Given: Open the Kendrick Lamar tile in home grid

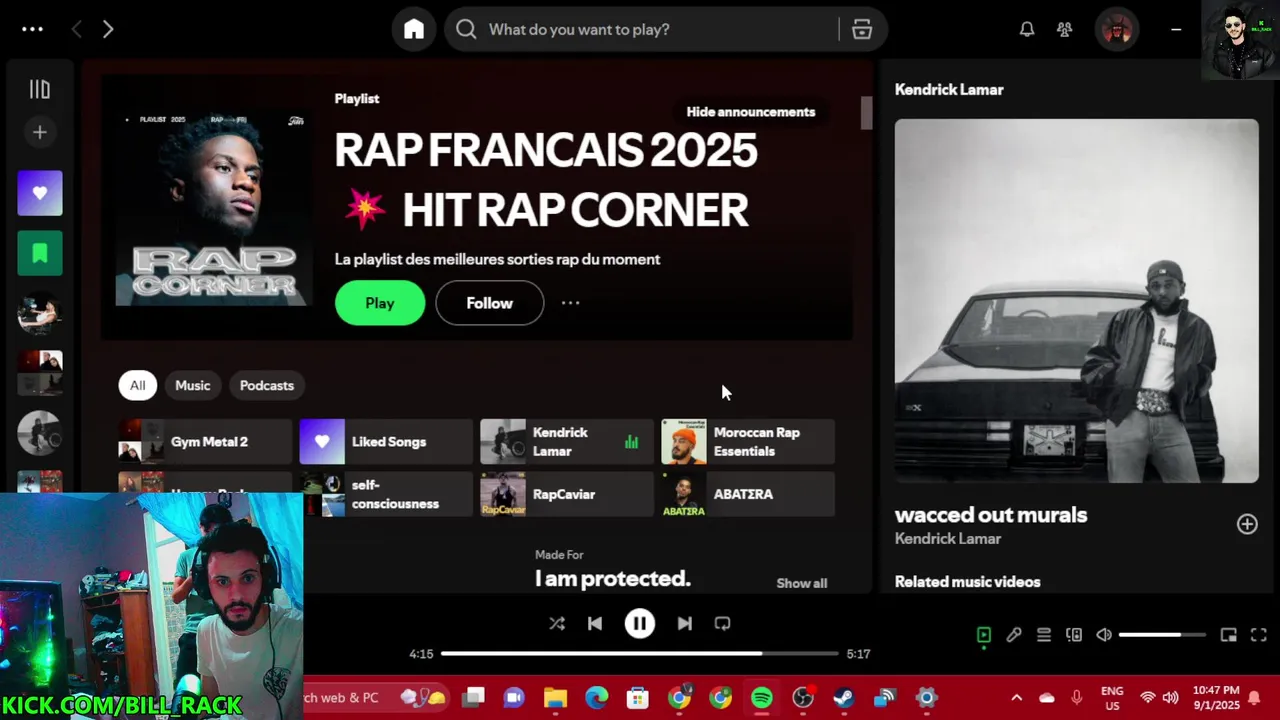Looking at the screenshot, I should pyautogui.click(x=567, y=442).
